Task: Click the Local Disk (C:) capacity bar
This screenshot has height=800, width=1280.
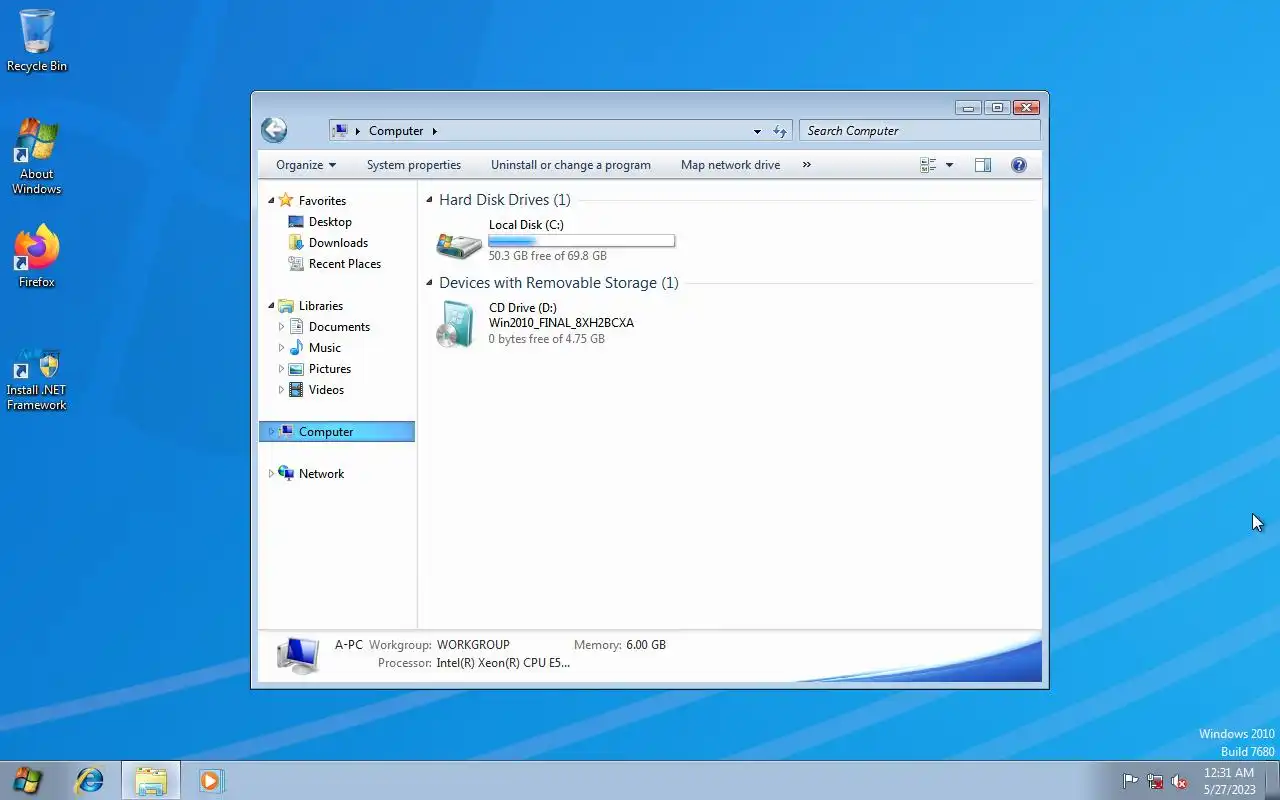Action: 581,241
